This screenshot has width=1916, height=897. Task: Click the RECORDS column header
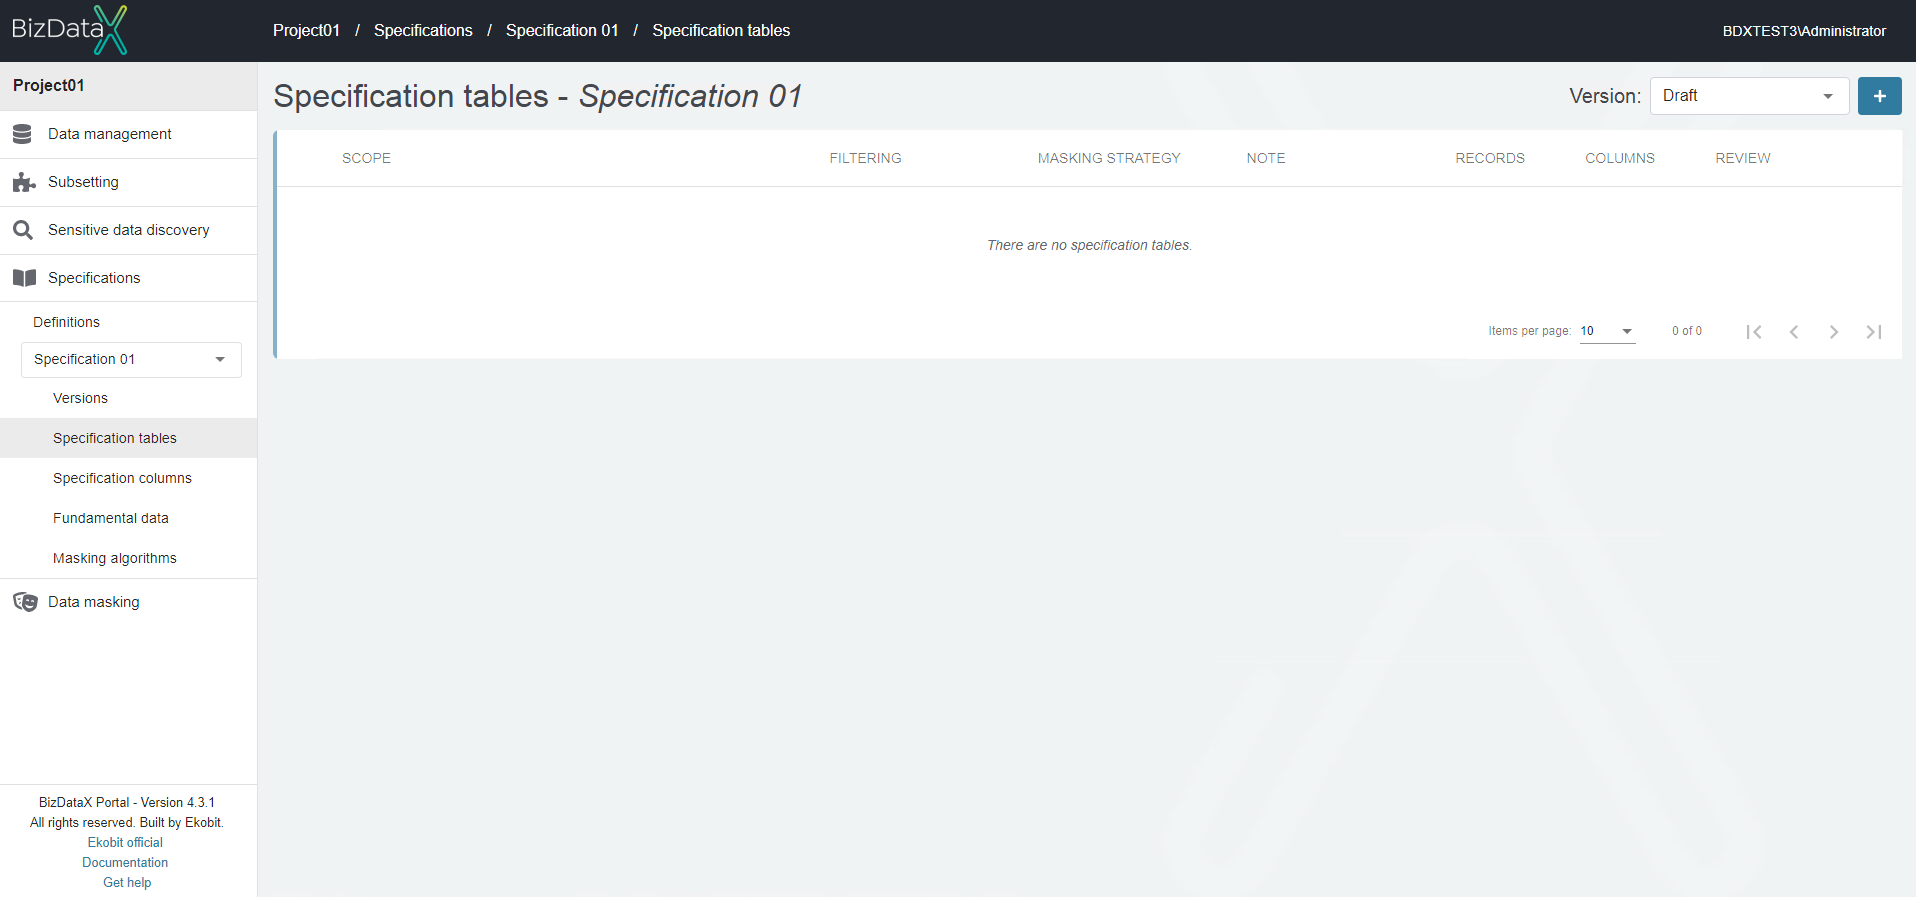(1490, 158)
